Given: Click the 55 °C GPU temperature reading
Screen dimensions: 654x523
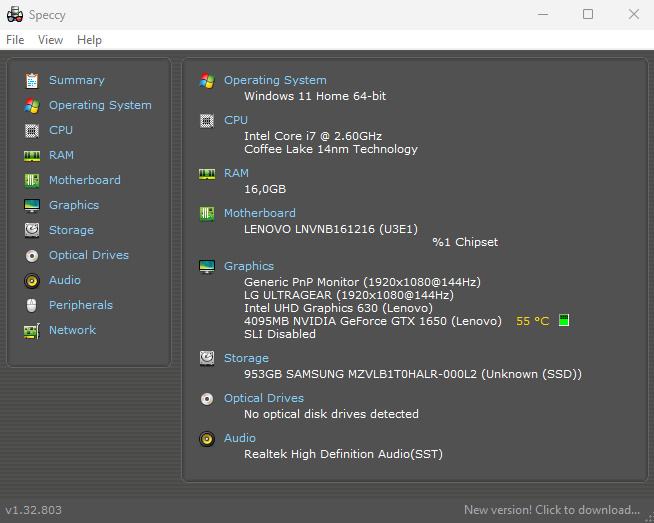Looking at the screenshot, I should pyautogui.click(x=532, y=321).
